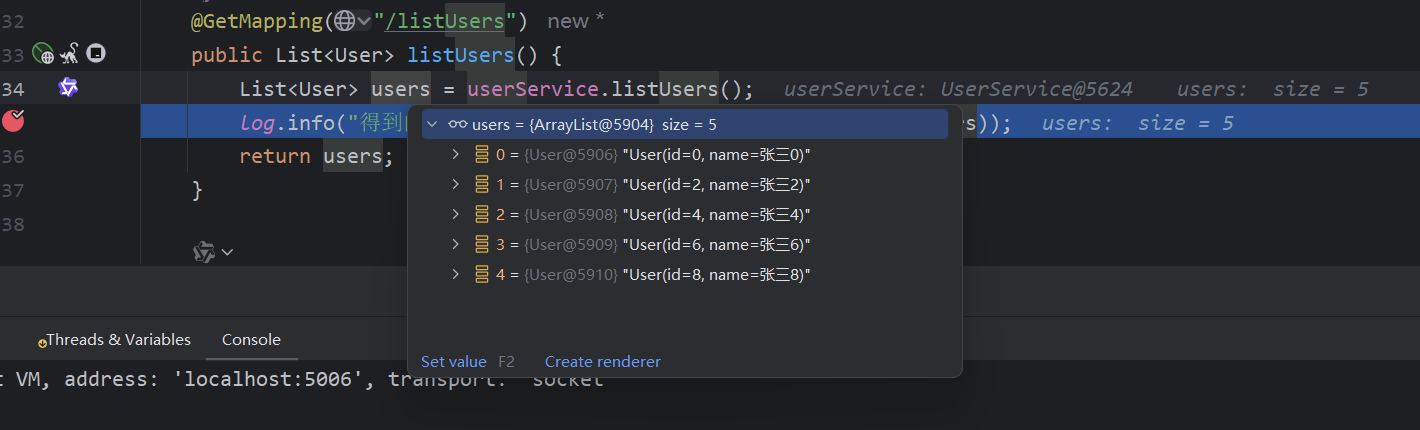Switch to the Threads & Variables tab
This screenshot has width=1420, height=430.
click(x=117, y=340)
